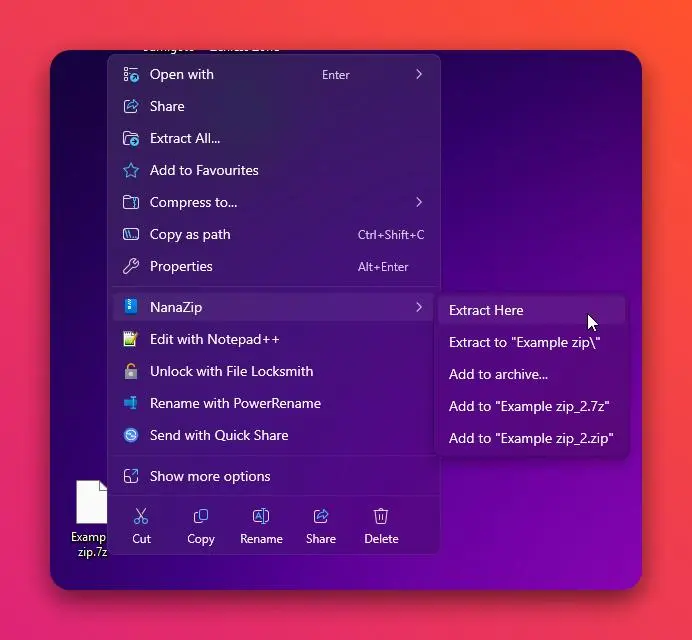This screenshot has width=692, height=640.
Task: Click the Alt+Enter shortcut text
Action: point(383,267)
